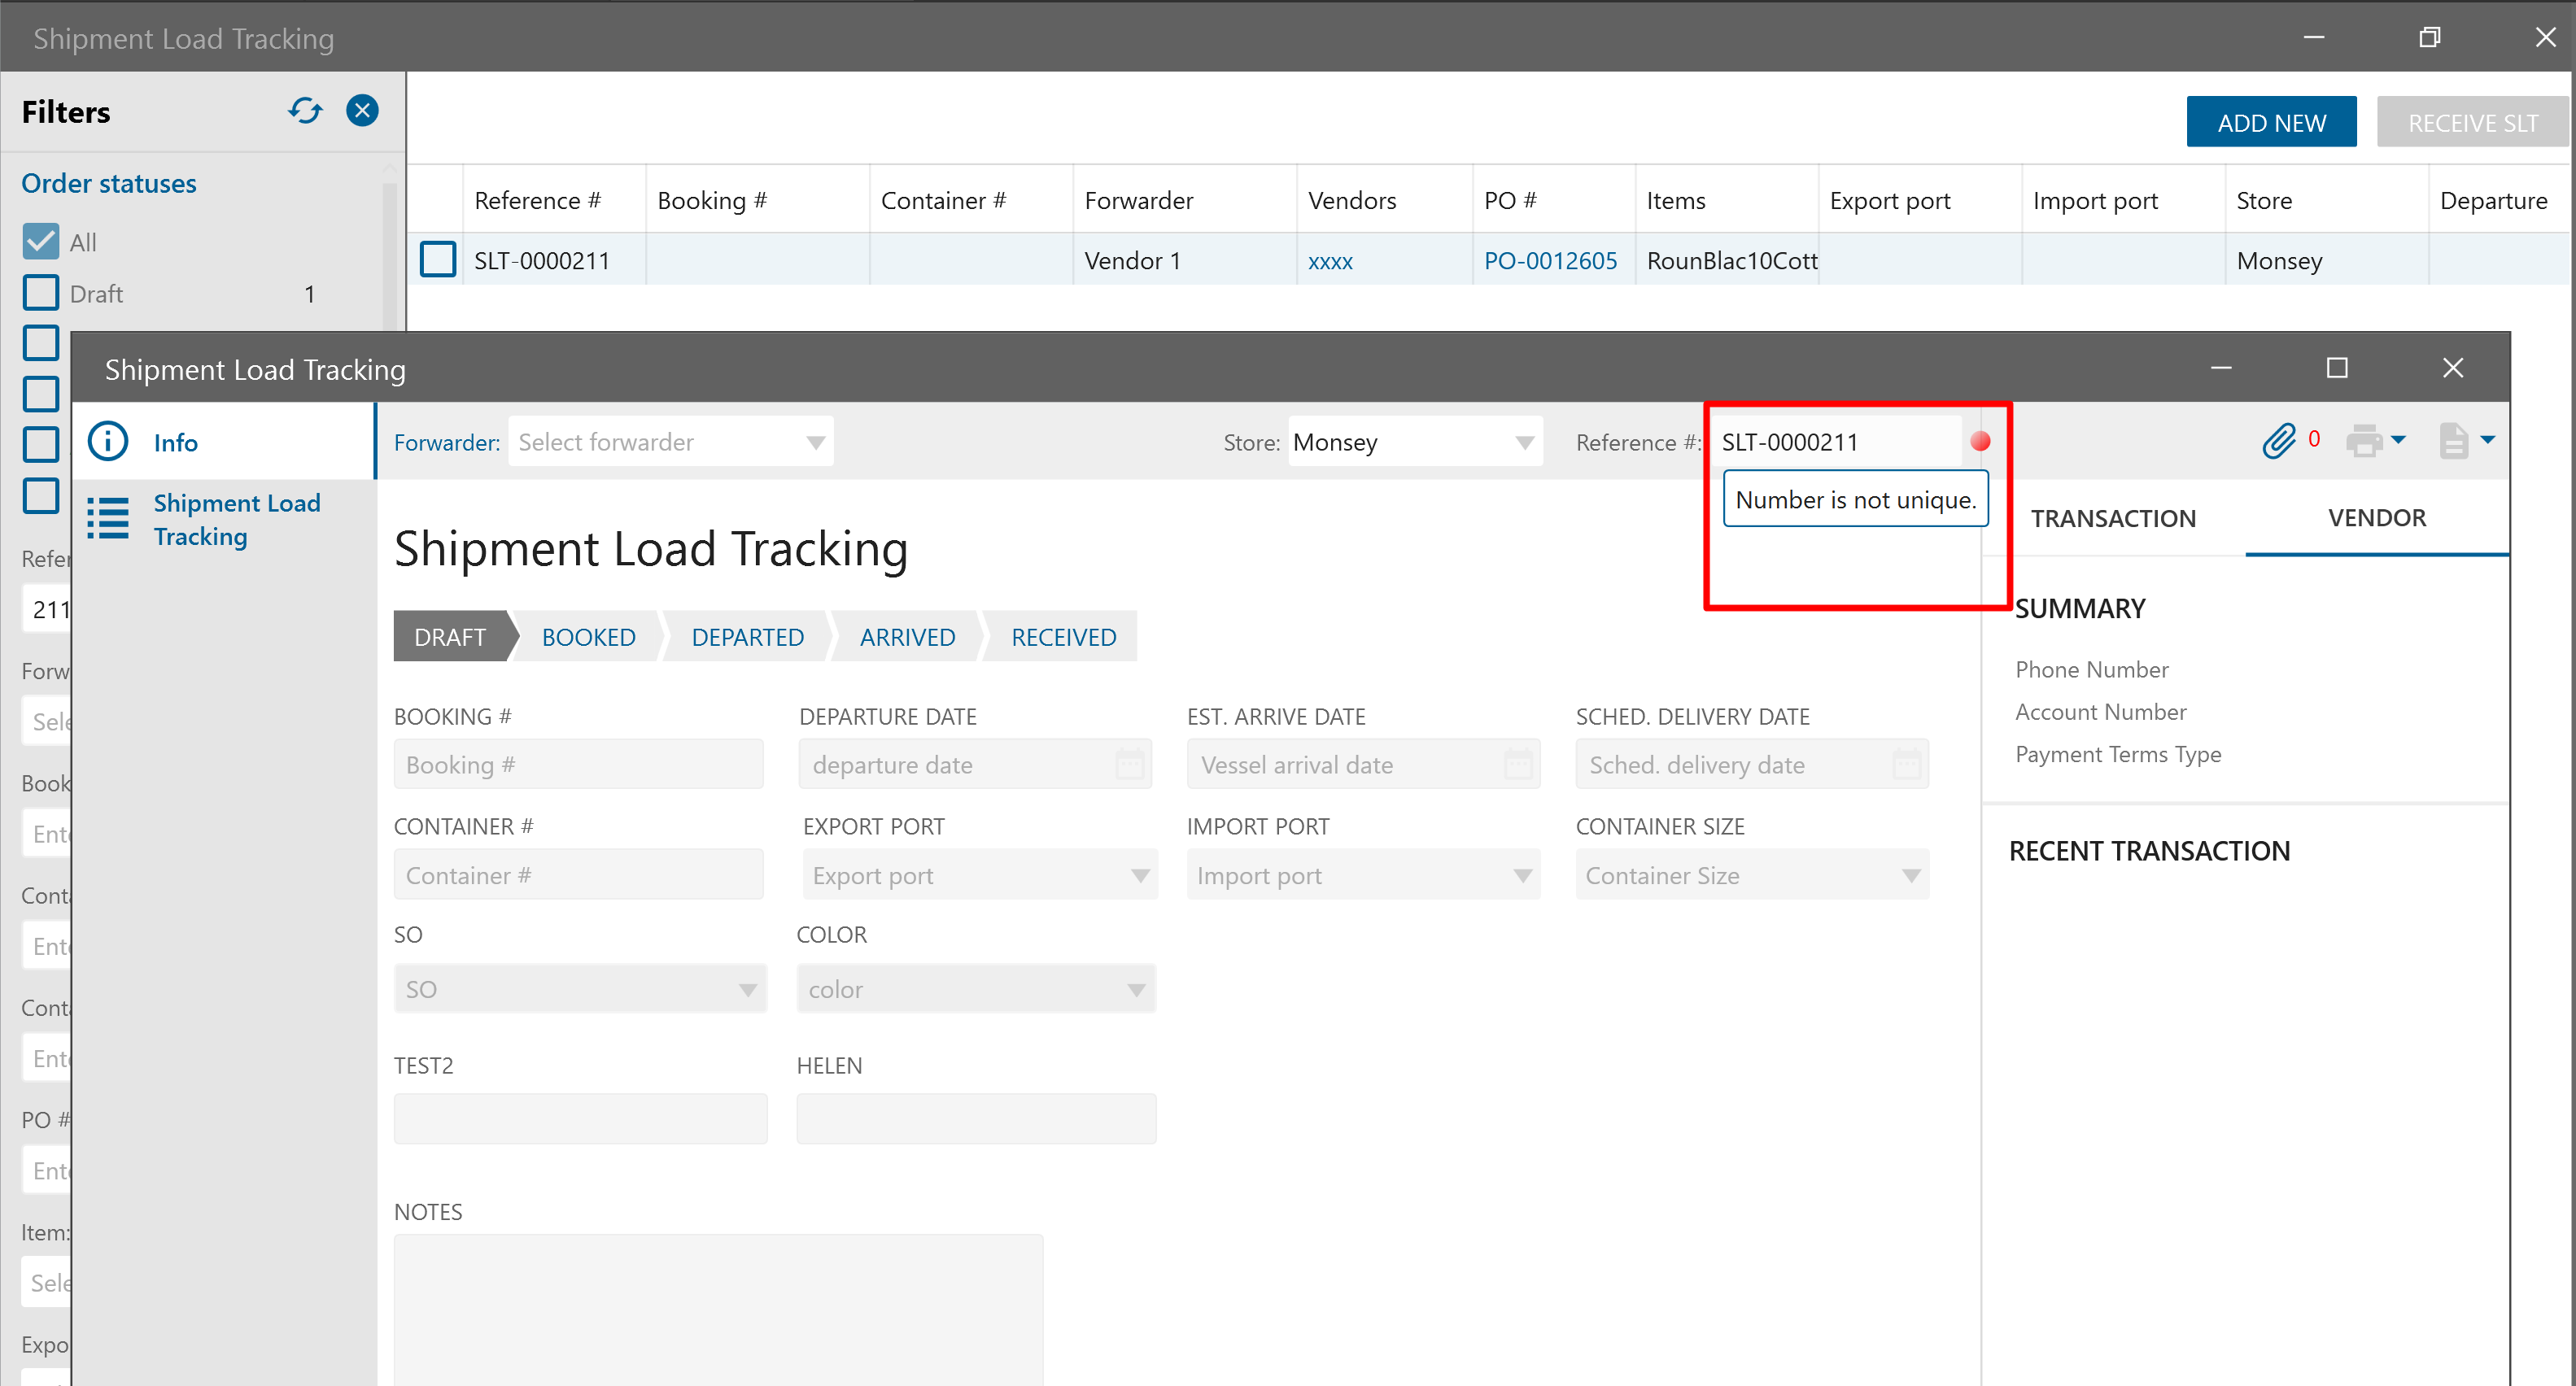Check the Draft status checkbox
2576x1386 pixels.
pos(41,293)
